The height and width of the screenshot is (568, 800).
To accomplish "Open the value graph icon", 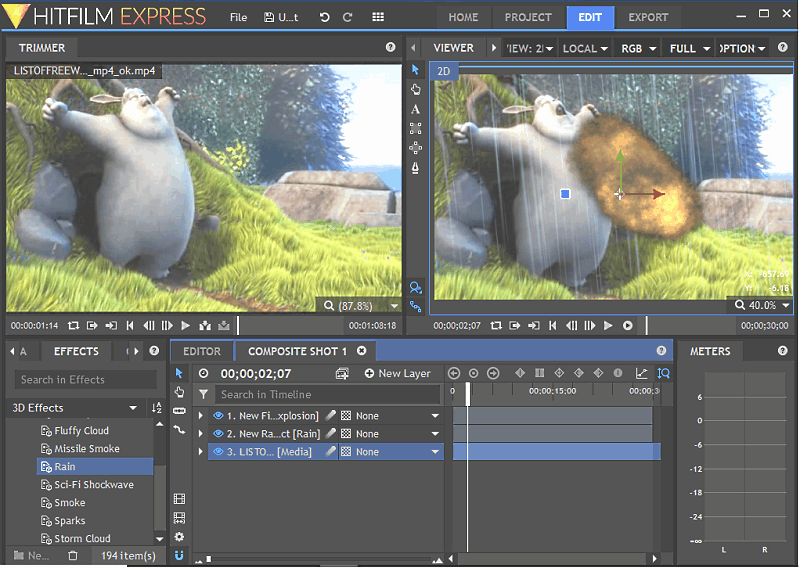I will click(x=641, y=374).
